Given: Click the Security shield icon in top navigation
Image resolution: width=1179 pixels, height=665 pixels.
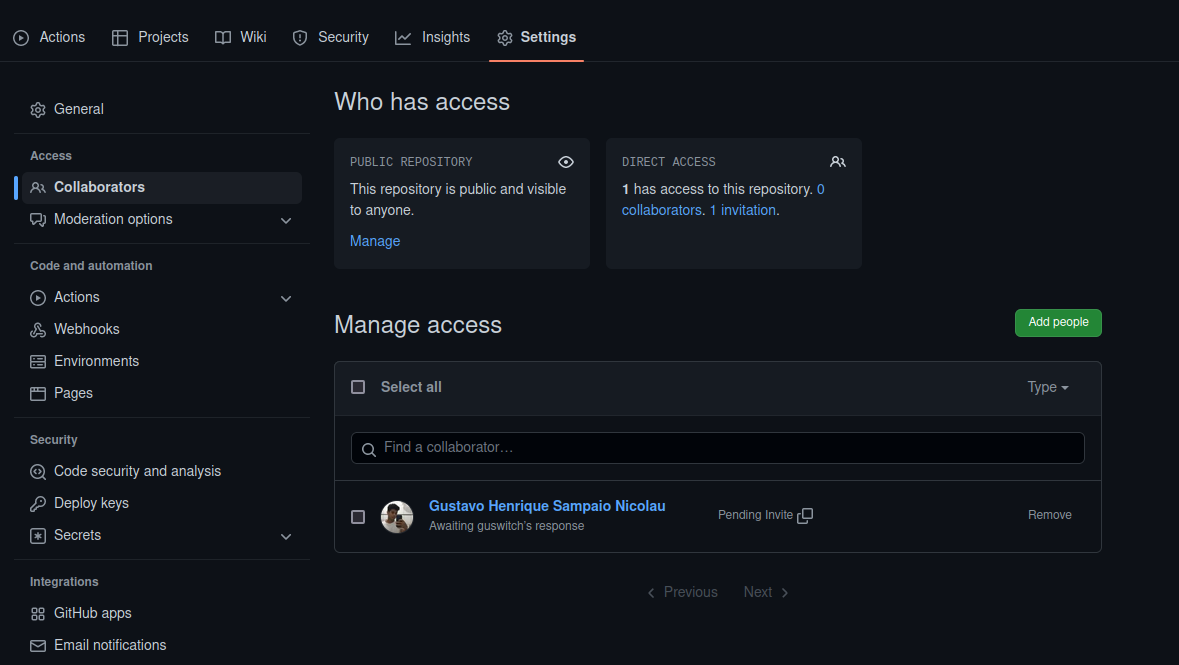Looking at the screenshot, I should click(300, 38).
